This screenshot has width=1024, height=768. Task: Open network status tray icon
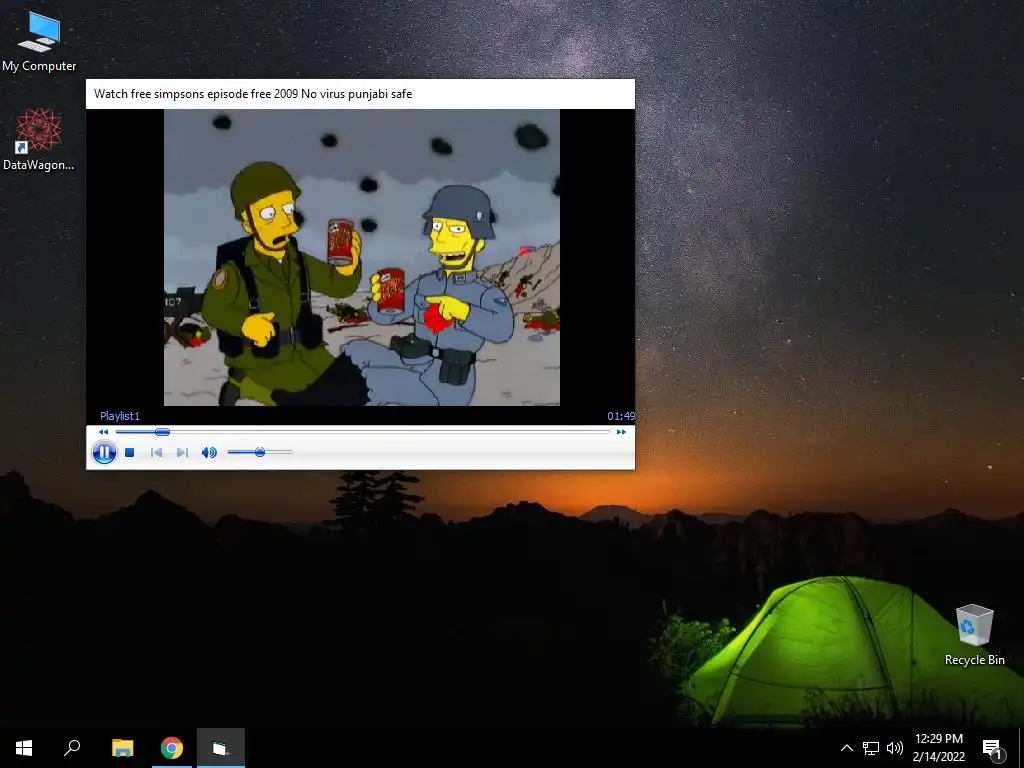pyautogui.click(x=871, y=748)
